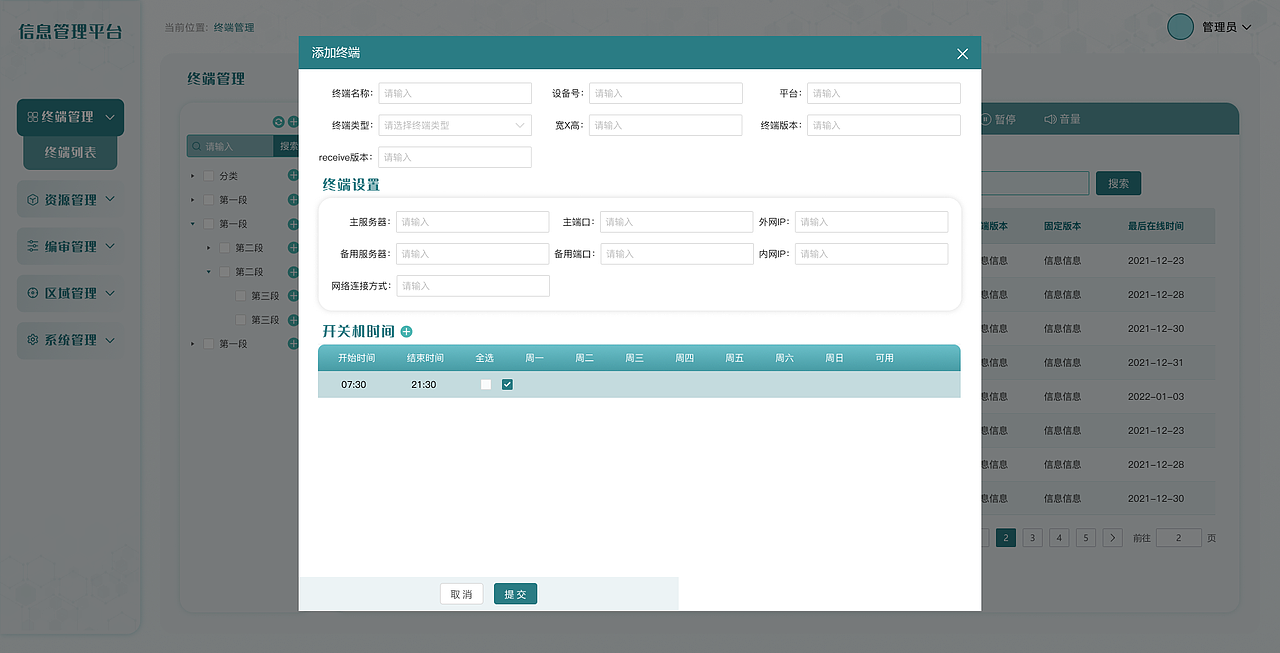This screenshot has height=653, width=1280.
Task: Expand the collapsed 第二段 tree node
Action: coord(209,248)
